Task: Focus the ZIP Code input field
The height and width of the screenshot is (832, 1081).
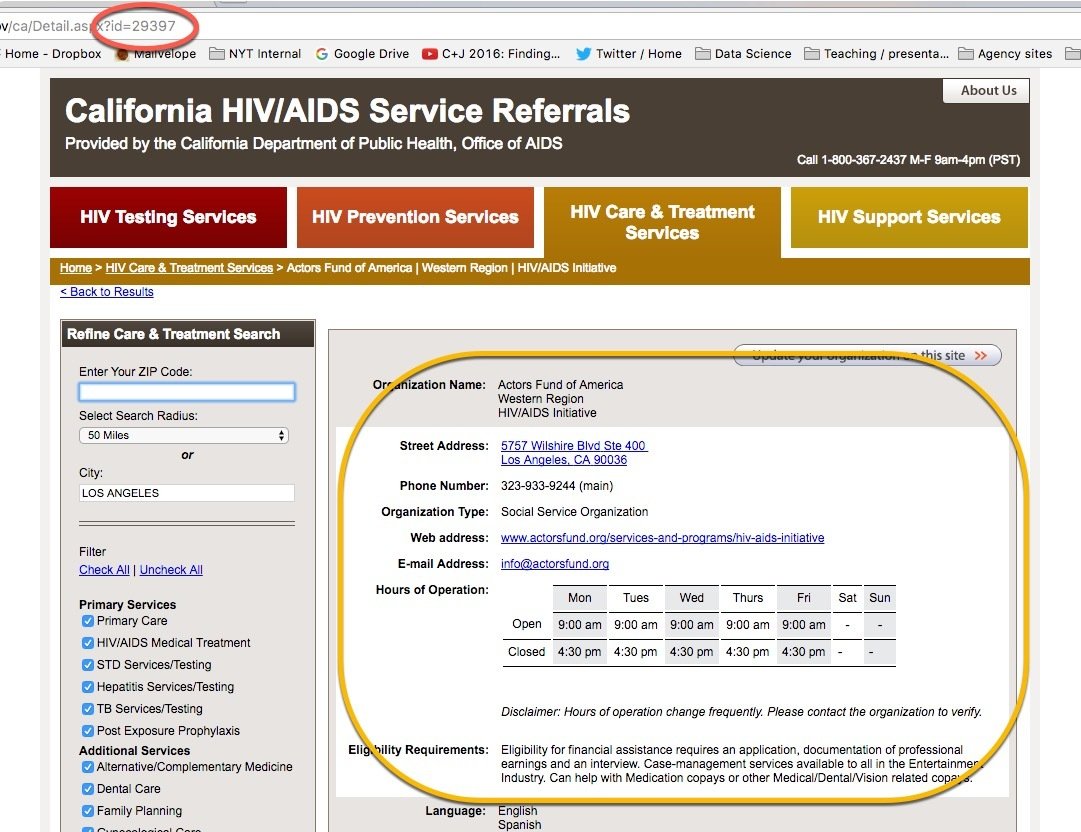Action: pos(187,392)
